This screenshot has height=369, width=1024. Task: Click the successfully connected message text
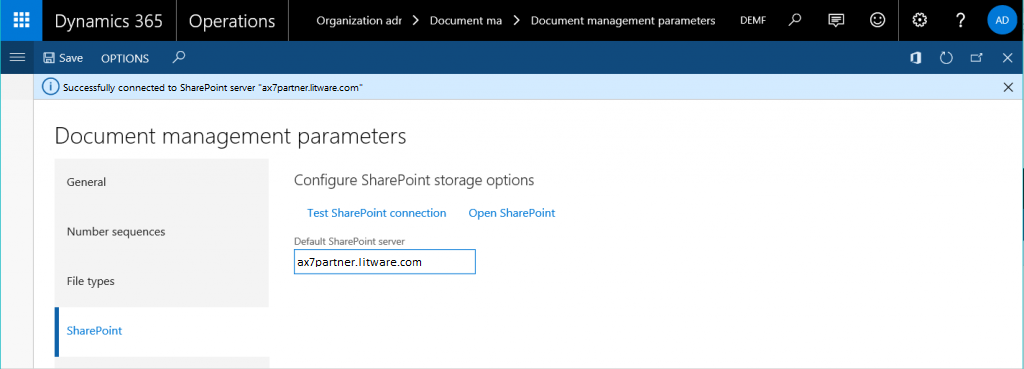(x=213, y=88)
